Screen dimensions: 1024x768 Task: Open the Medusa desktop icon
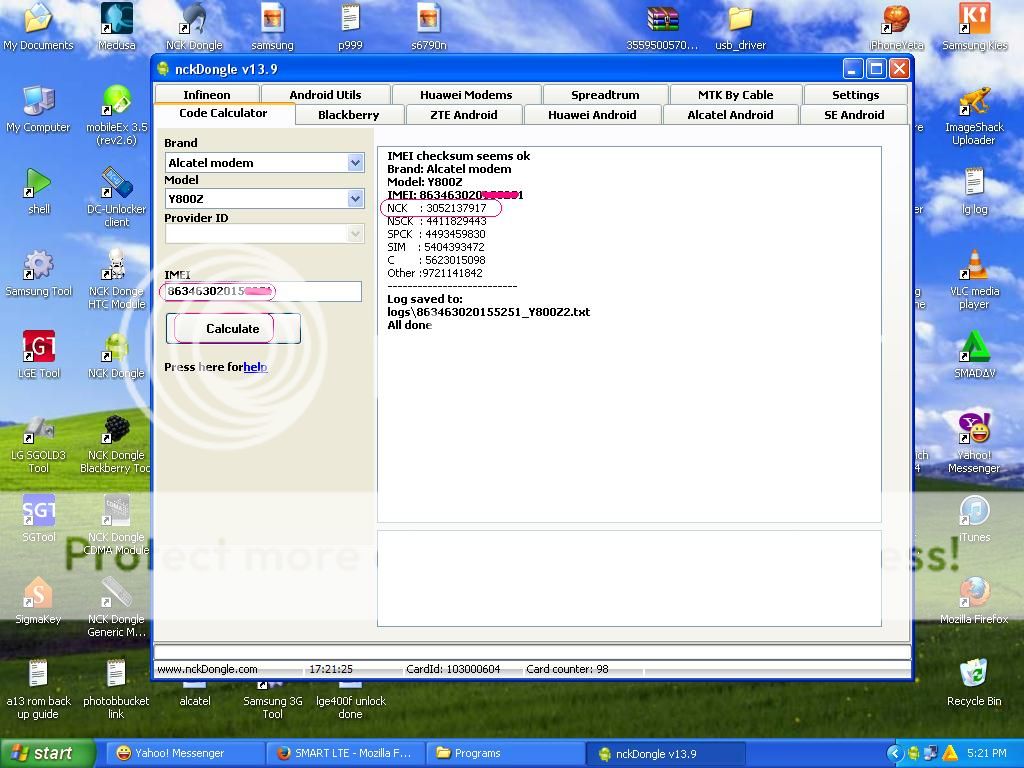116,20
